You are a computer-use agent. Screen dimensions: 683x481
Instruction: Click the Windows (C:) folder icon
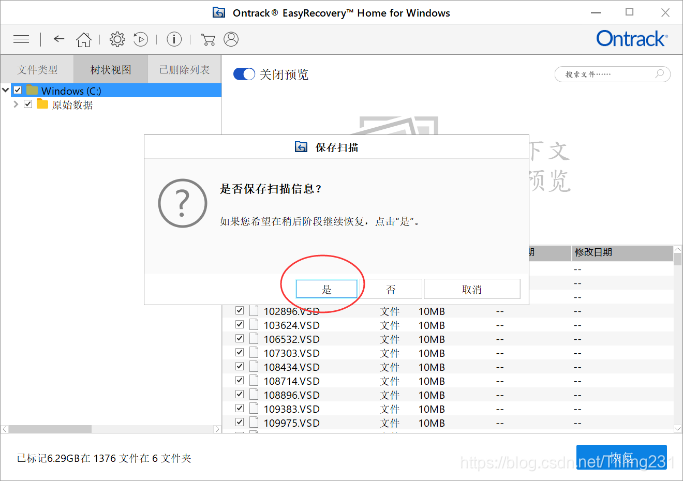(x=32, y=90)
